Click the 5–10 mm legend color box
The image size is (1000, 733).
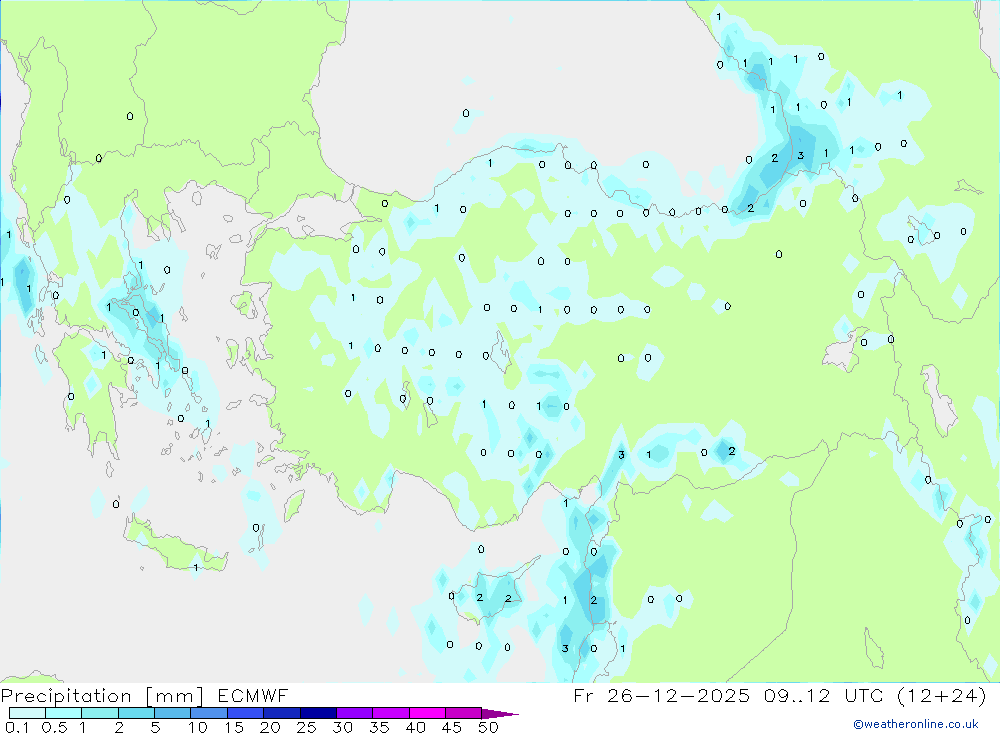pyautogui.click(x=172, y=713)
